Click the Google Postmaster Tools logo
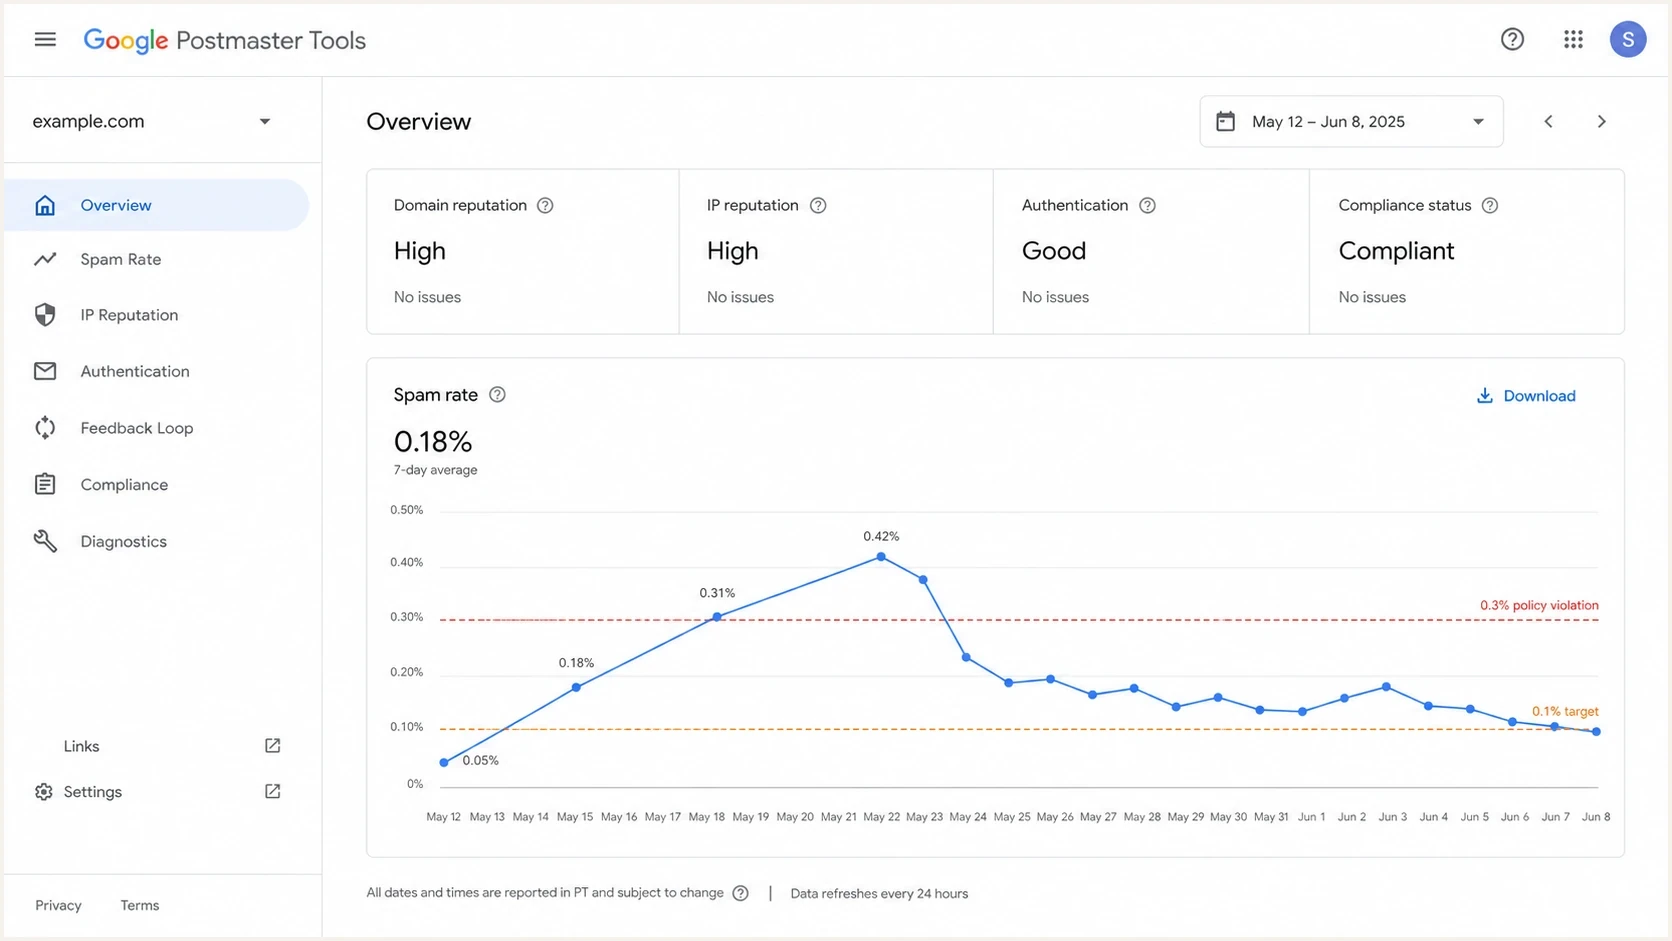 click(x=225, y=40)
